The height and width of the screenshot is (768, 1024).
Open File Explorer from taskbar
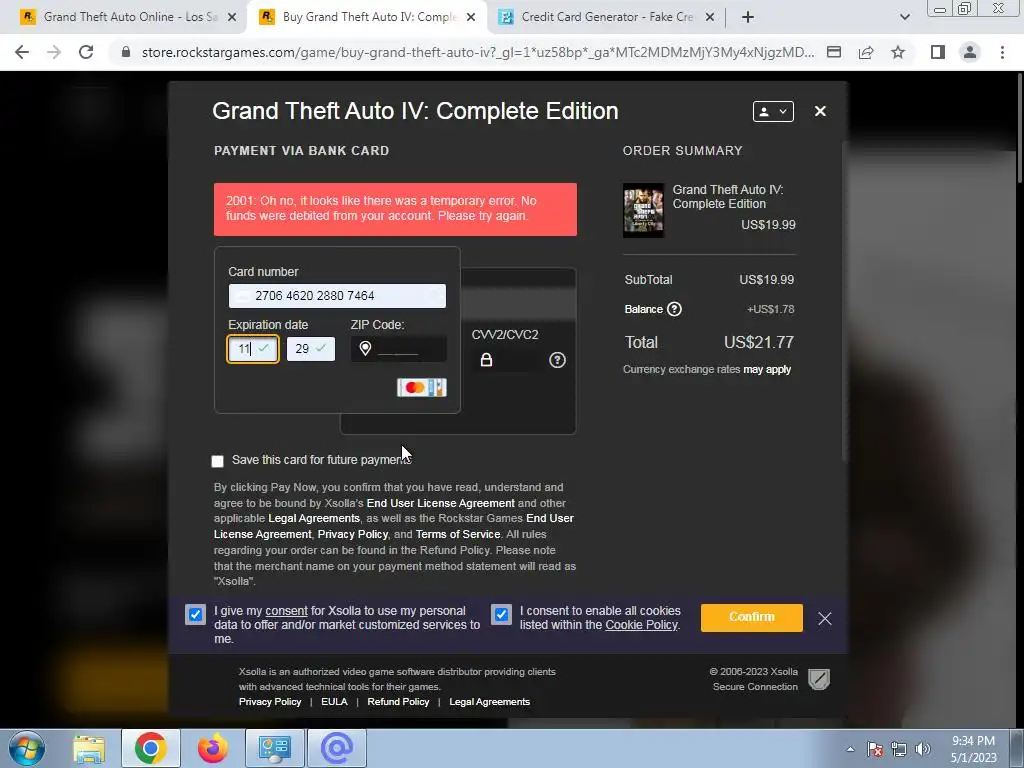click(x=89, y=748)
